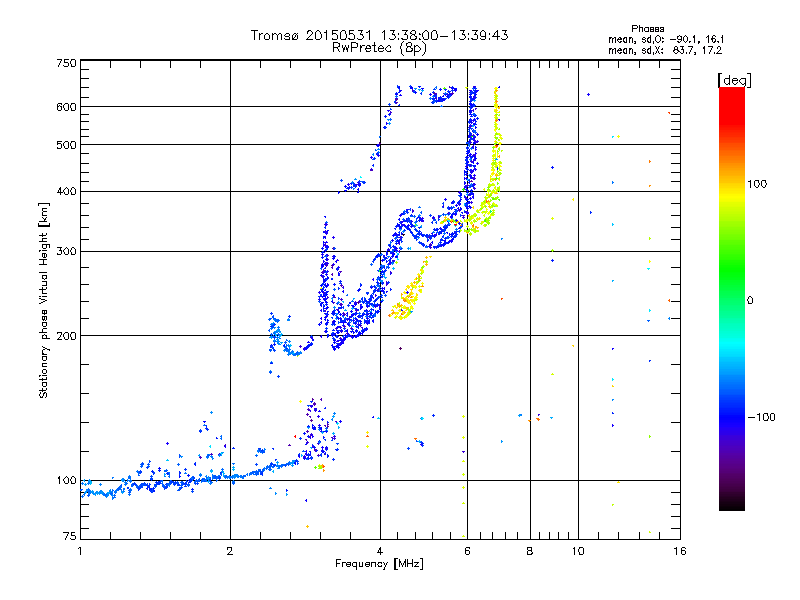Click y-axis tick label '400'

tap(66, 192)
